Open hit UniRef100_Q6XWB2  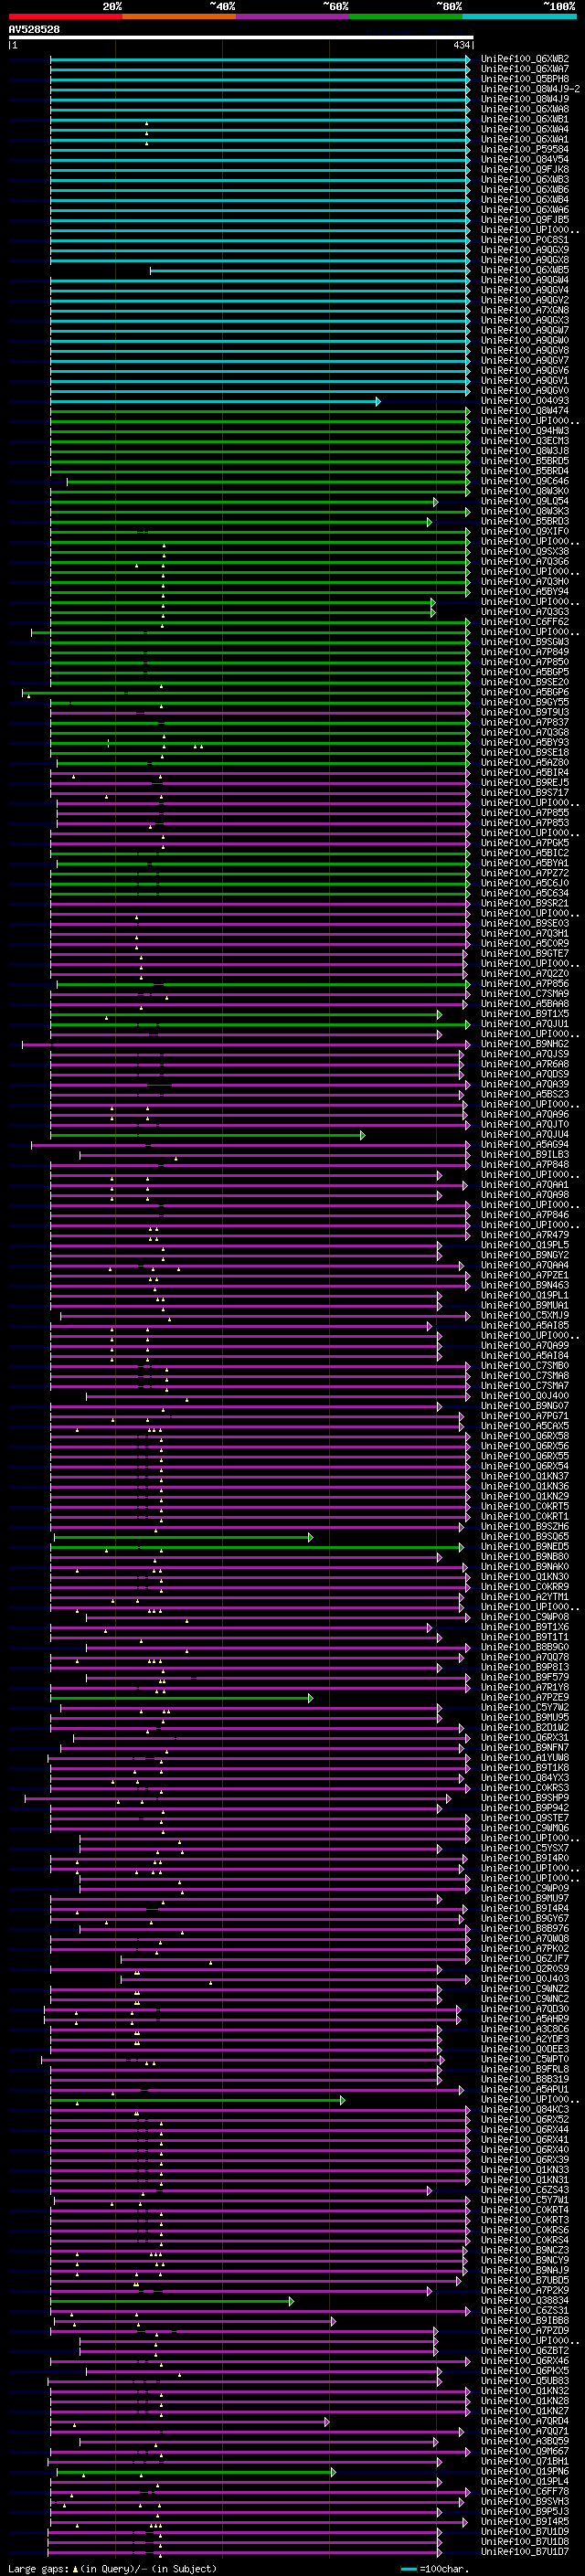pyautogui.click(x=525, y=59)
